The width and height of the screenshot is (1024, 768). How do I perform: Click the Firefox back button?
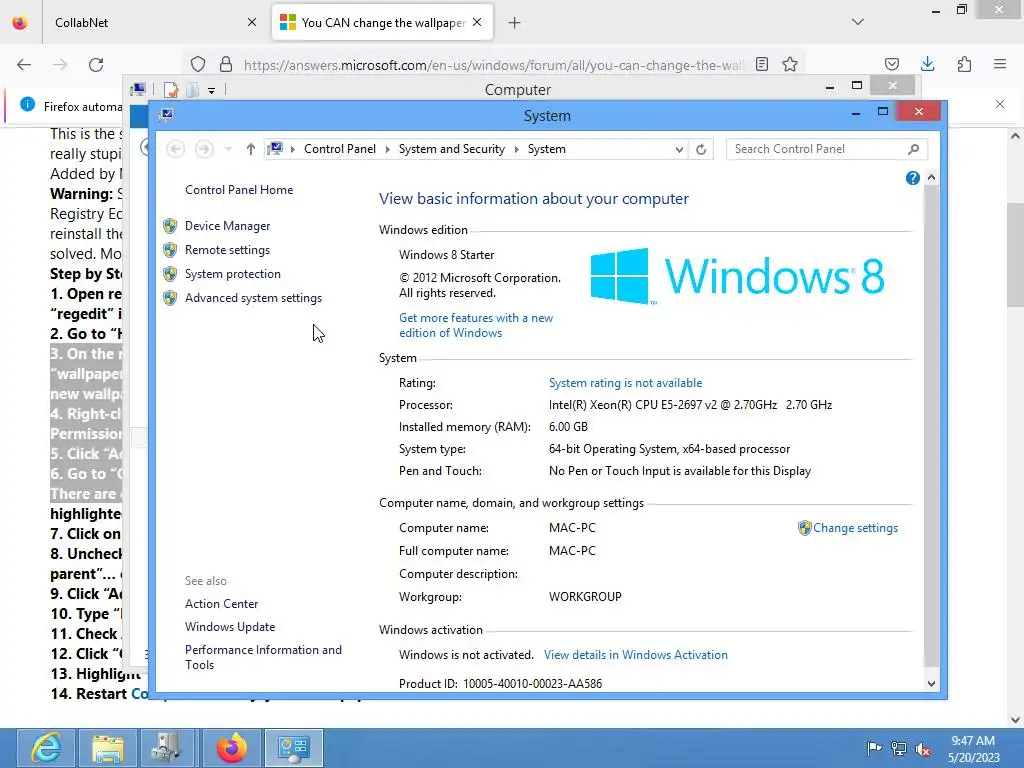click(24, 65)
